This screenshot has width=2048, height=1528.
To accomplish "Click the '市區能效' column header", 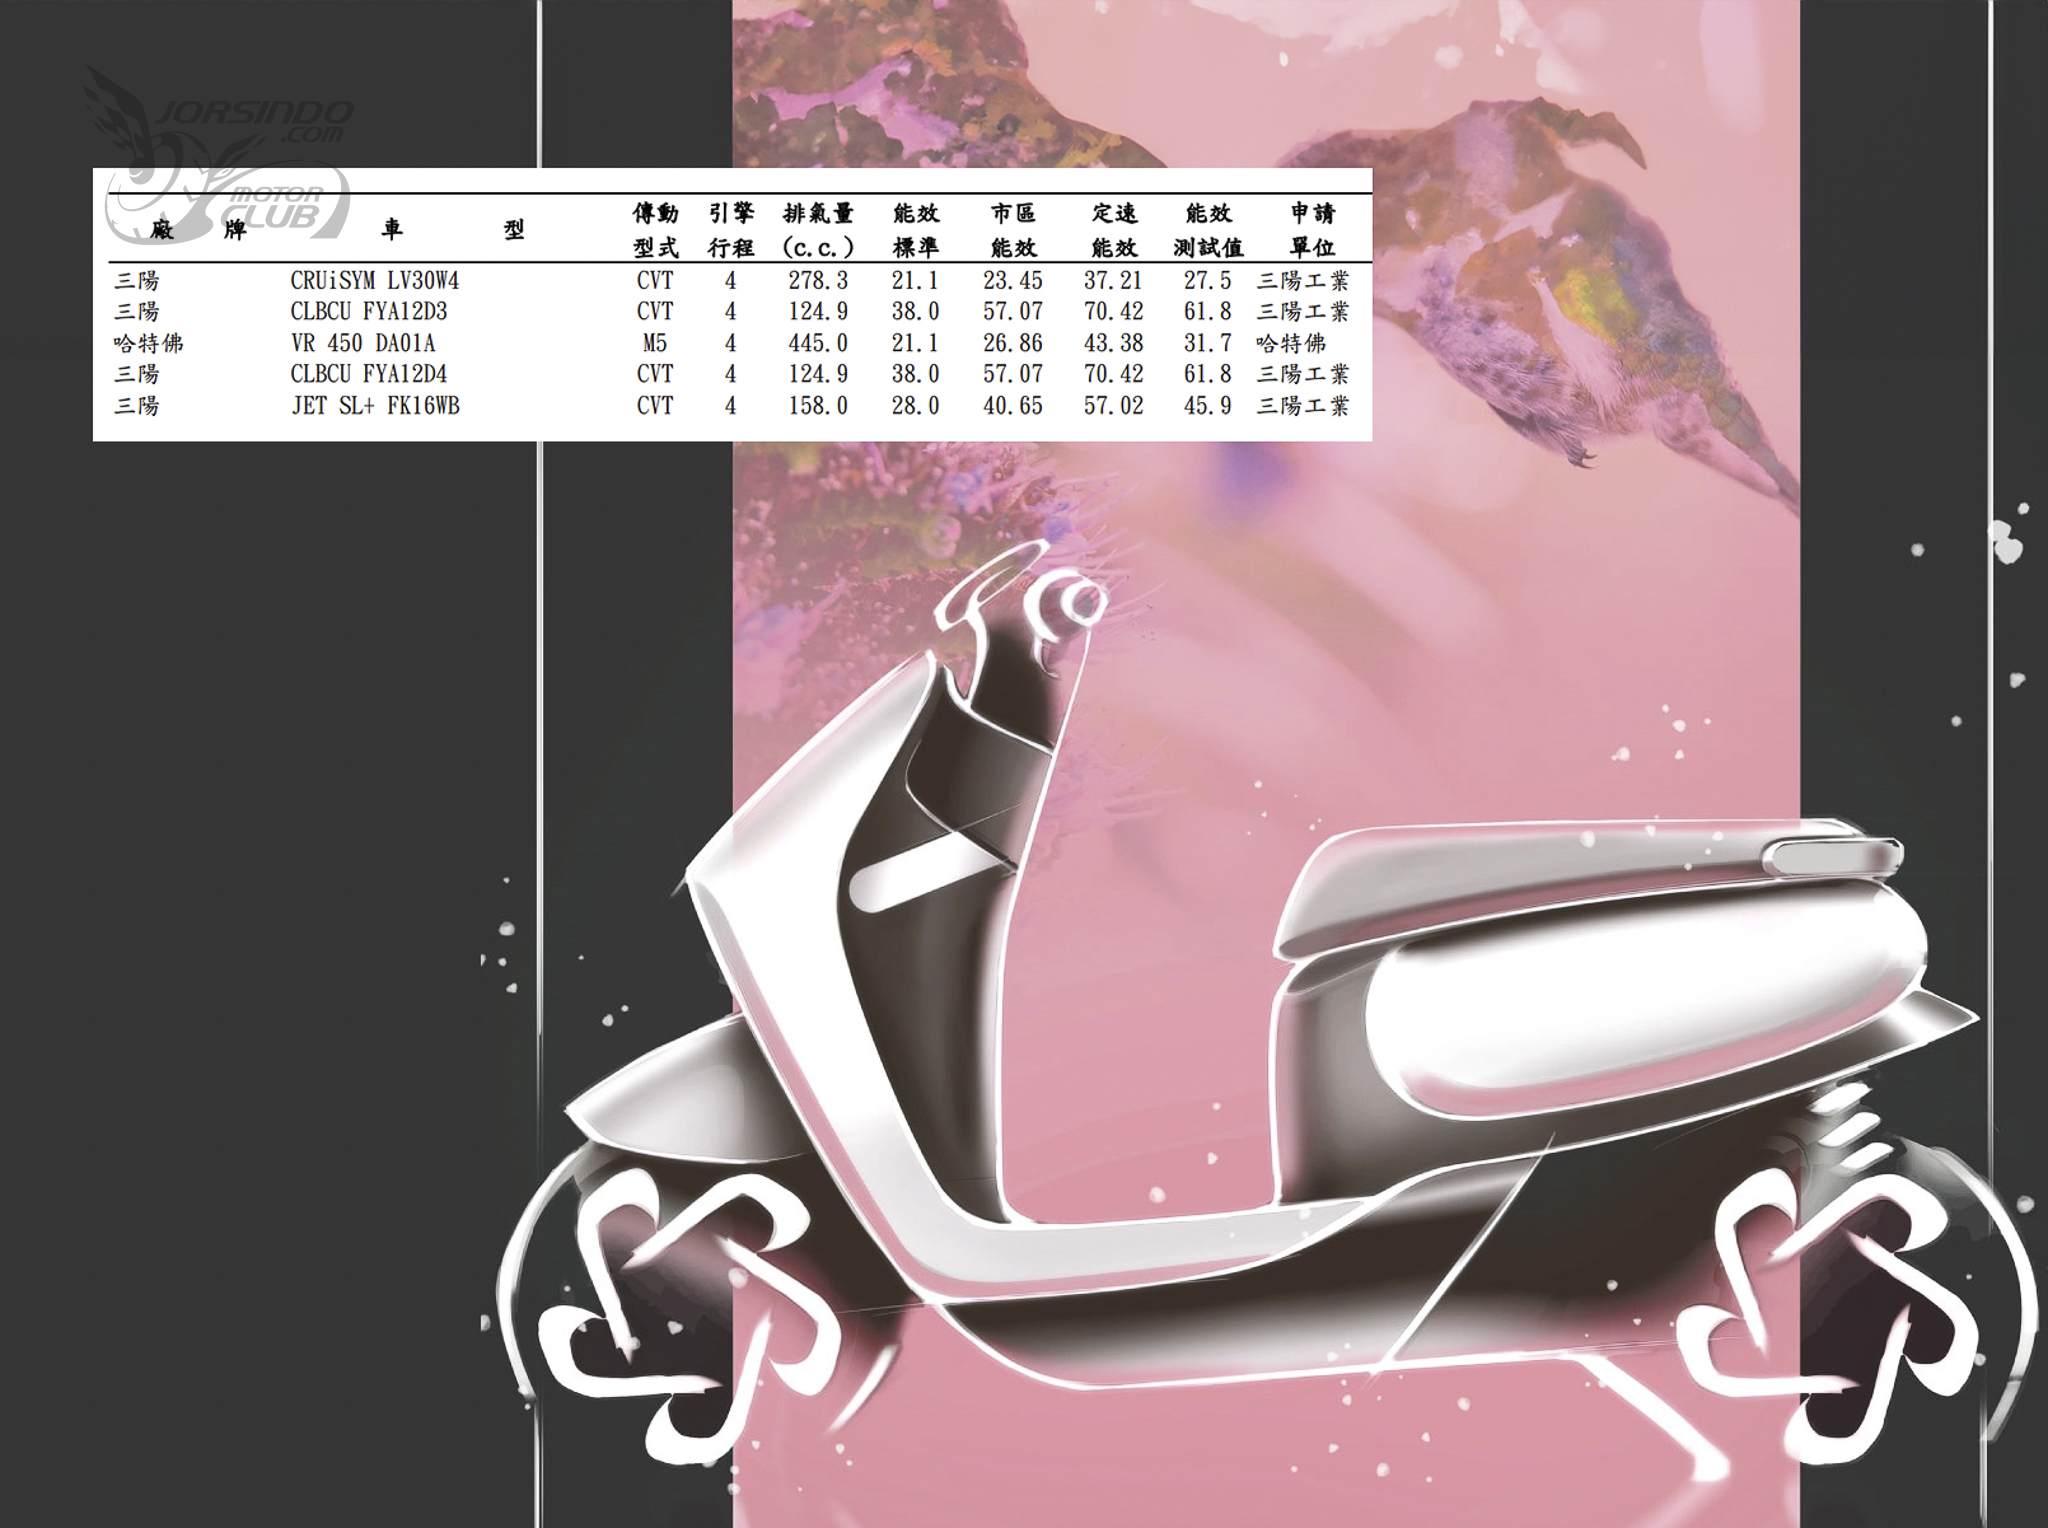I will tap(1014, 230).
